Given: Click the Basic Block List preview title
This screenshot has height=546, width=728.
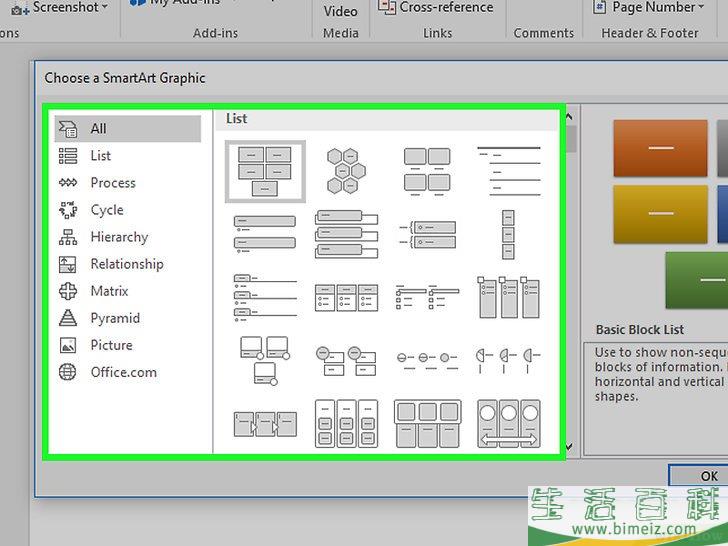Looking at the screenshot, I should [640, 330].
